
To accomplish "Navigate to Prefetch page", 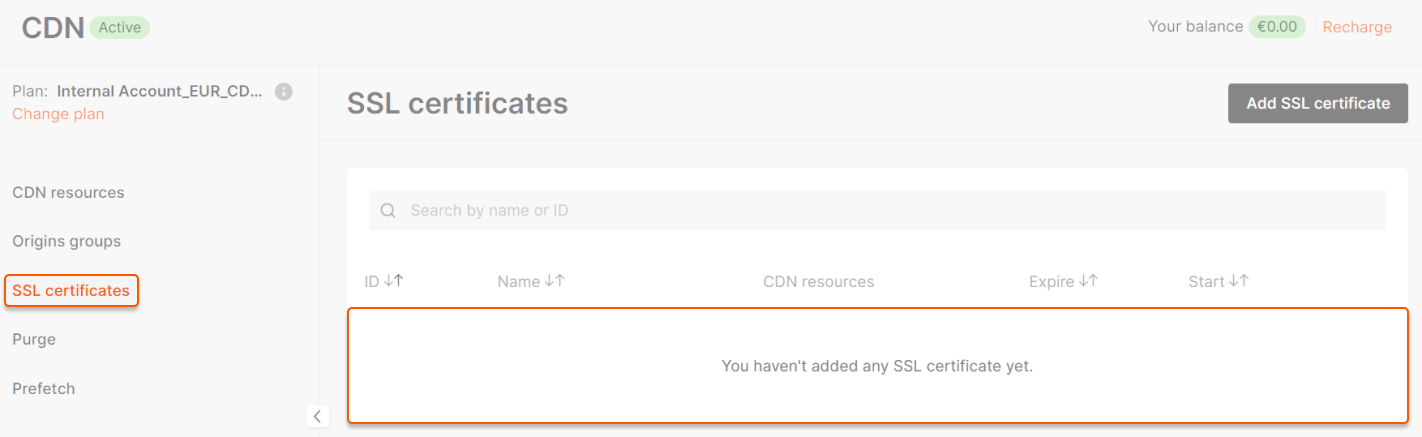I will pyautogui.click(x=44, y=388).
